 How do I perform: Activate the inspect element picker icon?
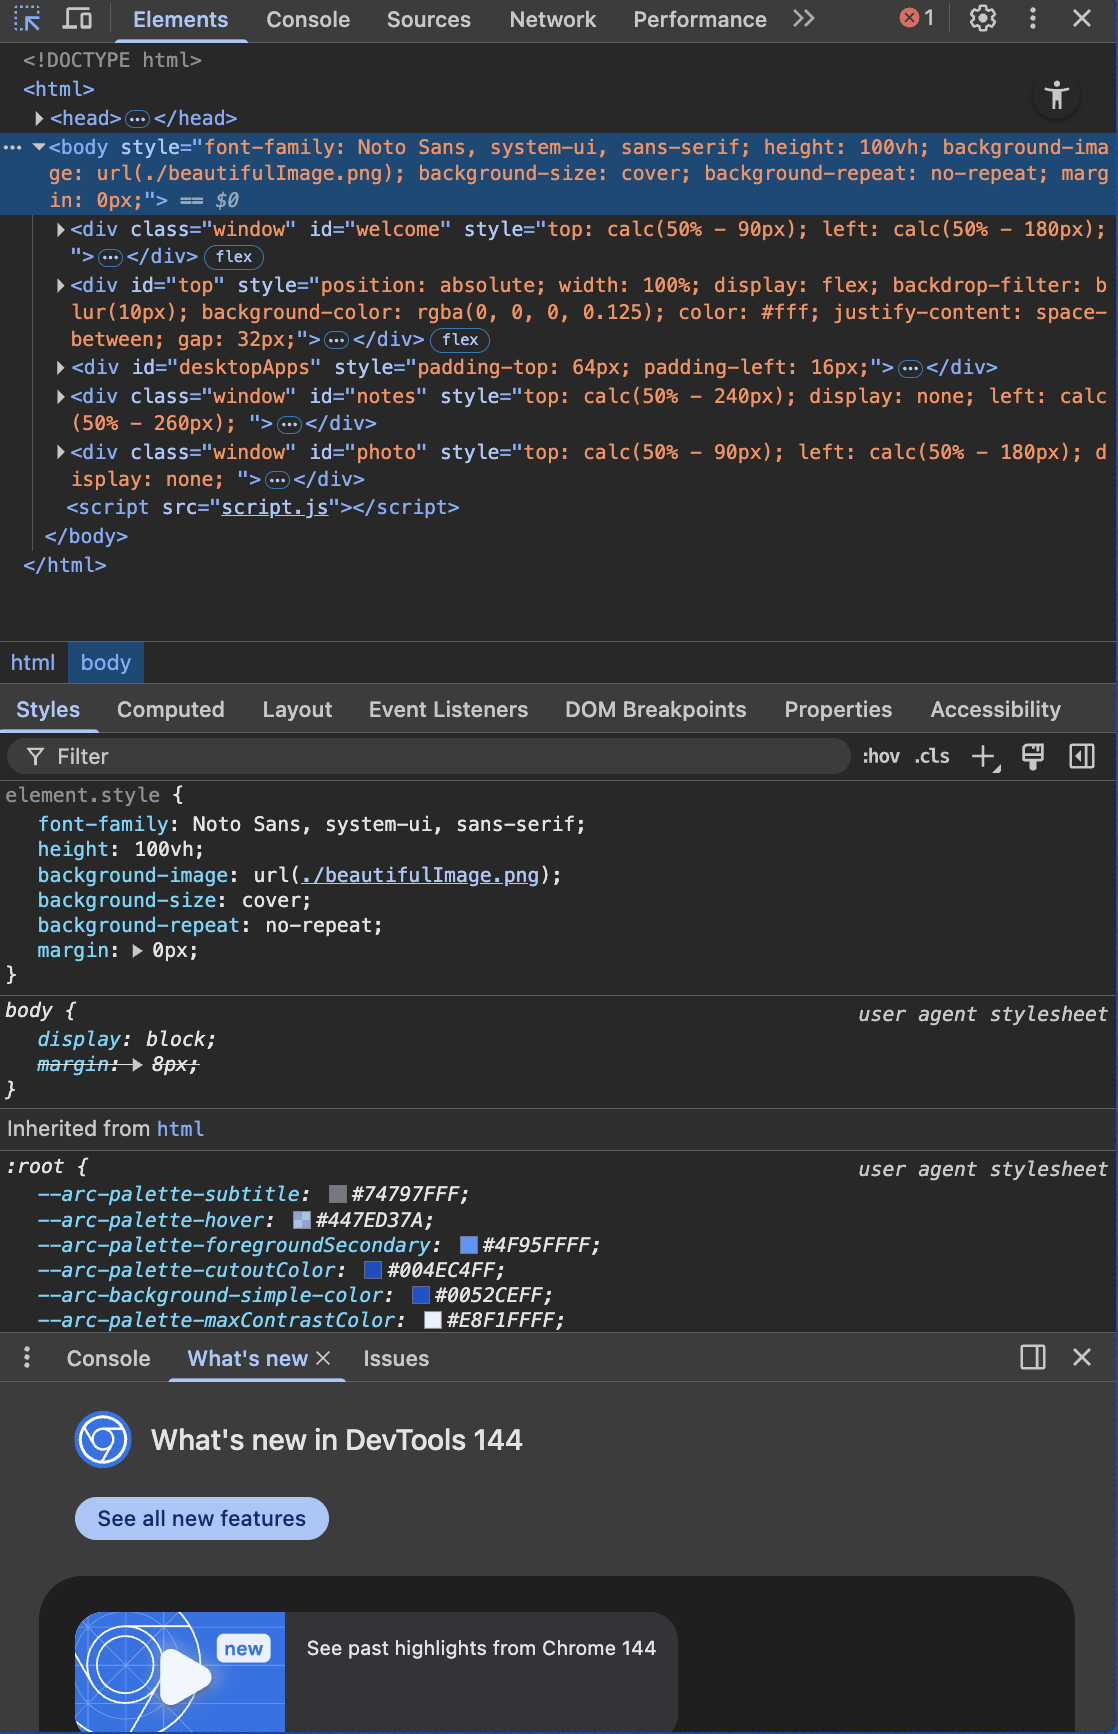coord(27,19)
